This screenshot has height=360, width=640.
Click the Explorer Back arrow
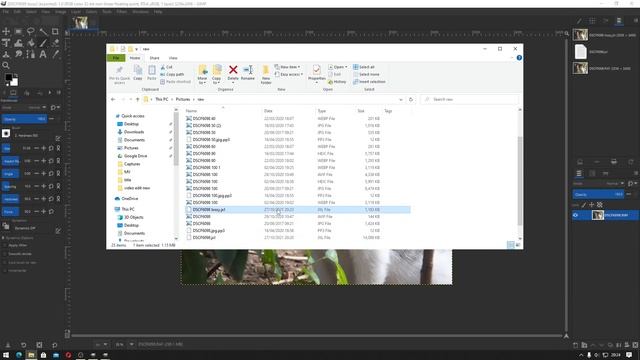[113, 100]
